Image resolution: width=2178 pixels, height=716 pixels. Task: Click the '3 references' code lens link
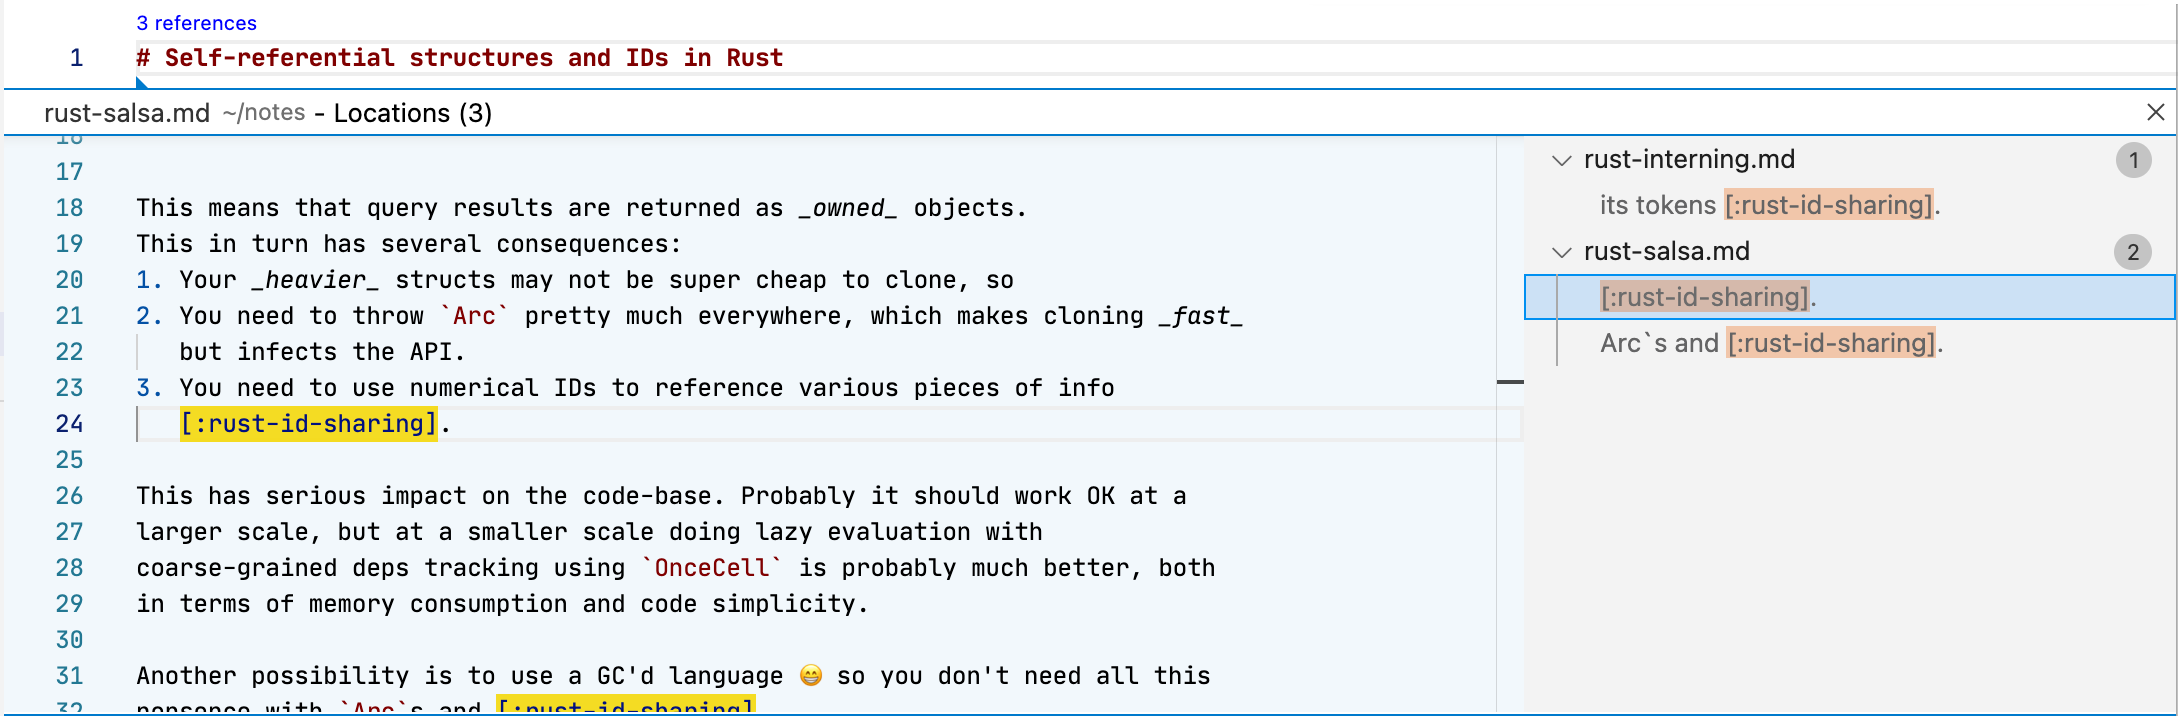196,23
